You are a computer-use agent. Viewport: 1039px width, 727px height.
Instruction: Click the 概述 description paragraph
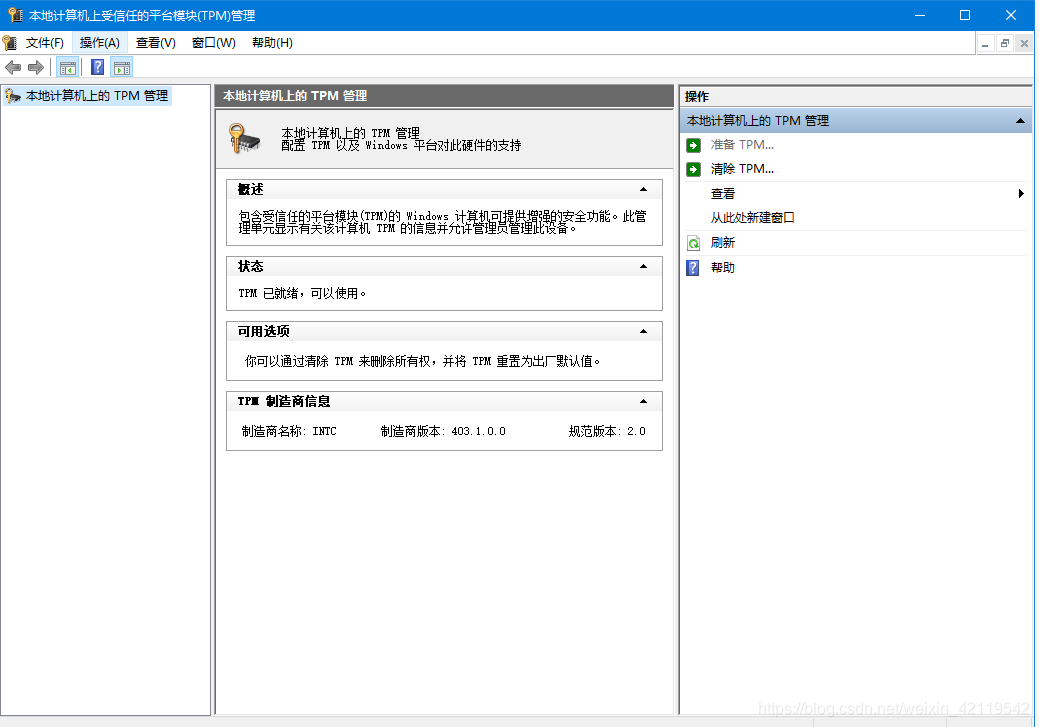click(443, 222)
